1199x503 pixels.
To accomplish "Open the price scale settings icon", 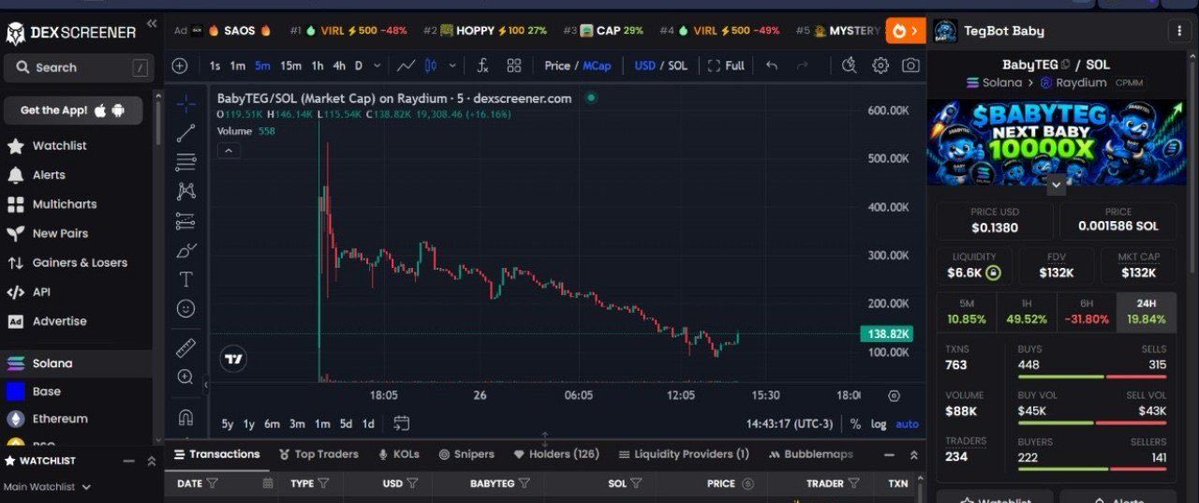I will [x=894, y=396].
